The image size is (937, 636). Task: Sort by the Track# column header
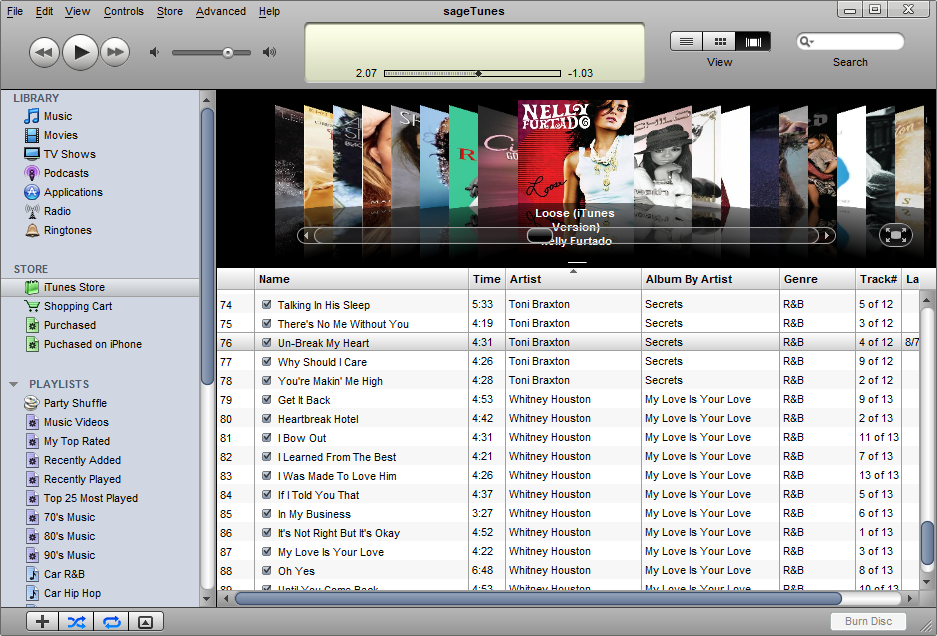878,279
